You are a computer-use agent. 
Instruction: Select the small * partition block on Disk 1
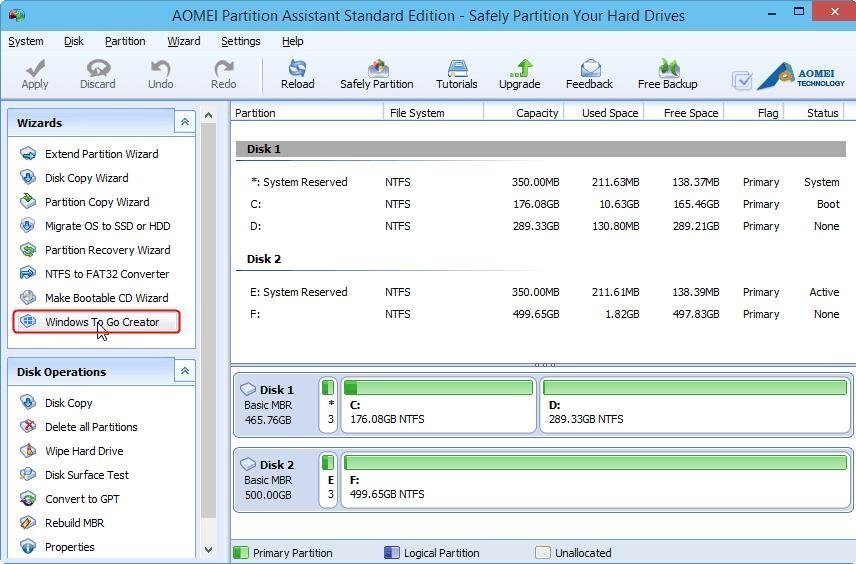click(x=328, y=405)
